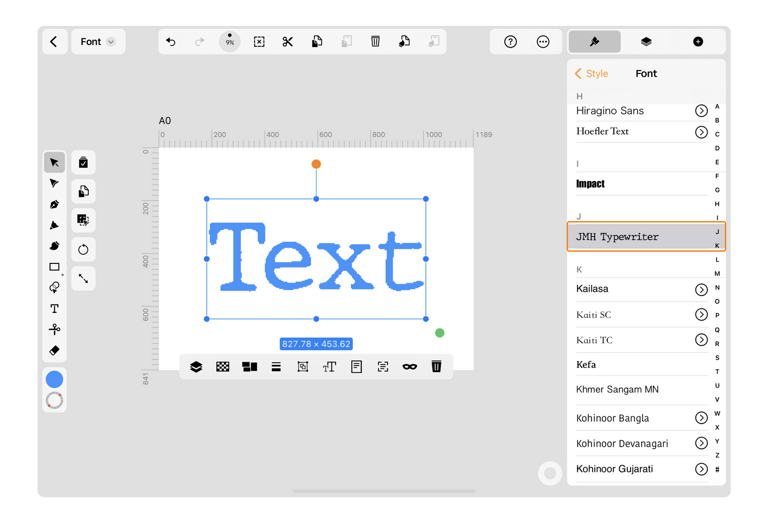Screen dimensions: 768x523
Task: Click the green handle near text box corner
Action: click(440, 333)
